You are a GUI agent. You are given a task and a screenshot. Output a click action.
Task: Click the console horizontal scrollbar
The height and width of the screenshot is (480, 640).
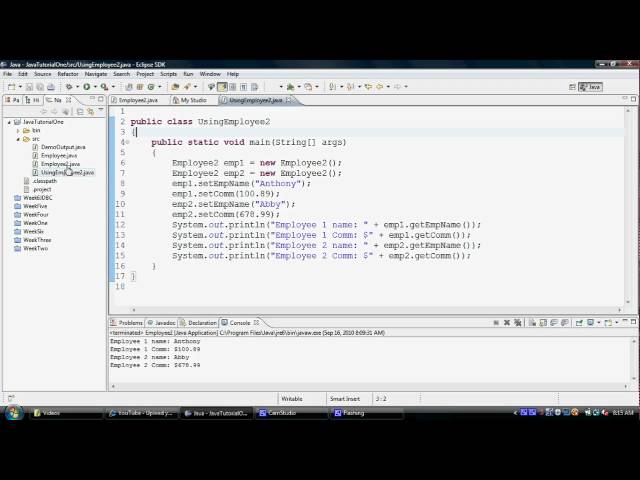point(369,386)
